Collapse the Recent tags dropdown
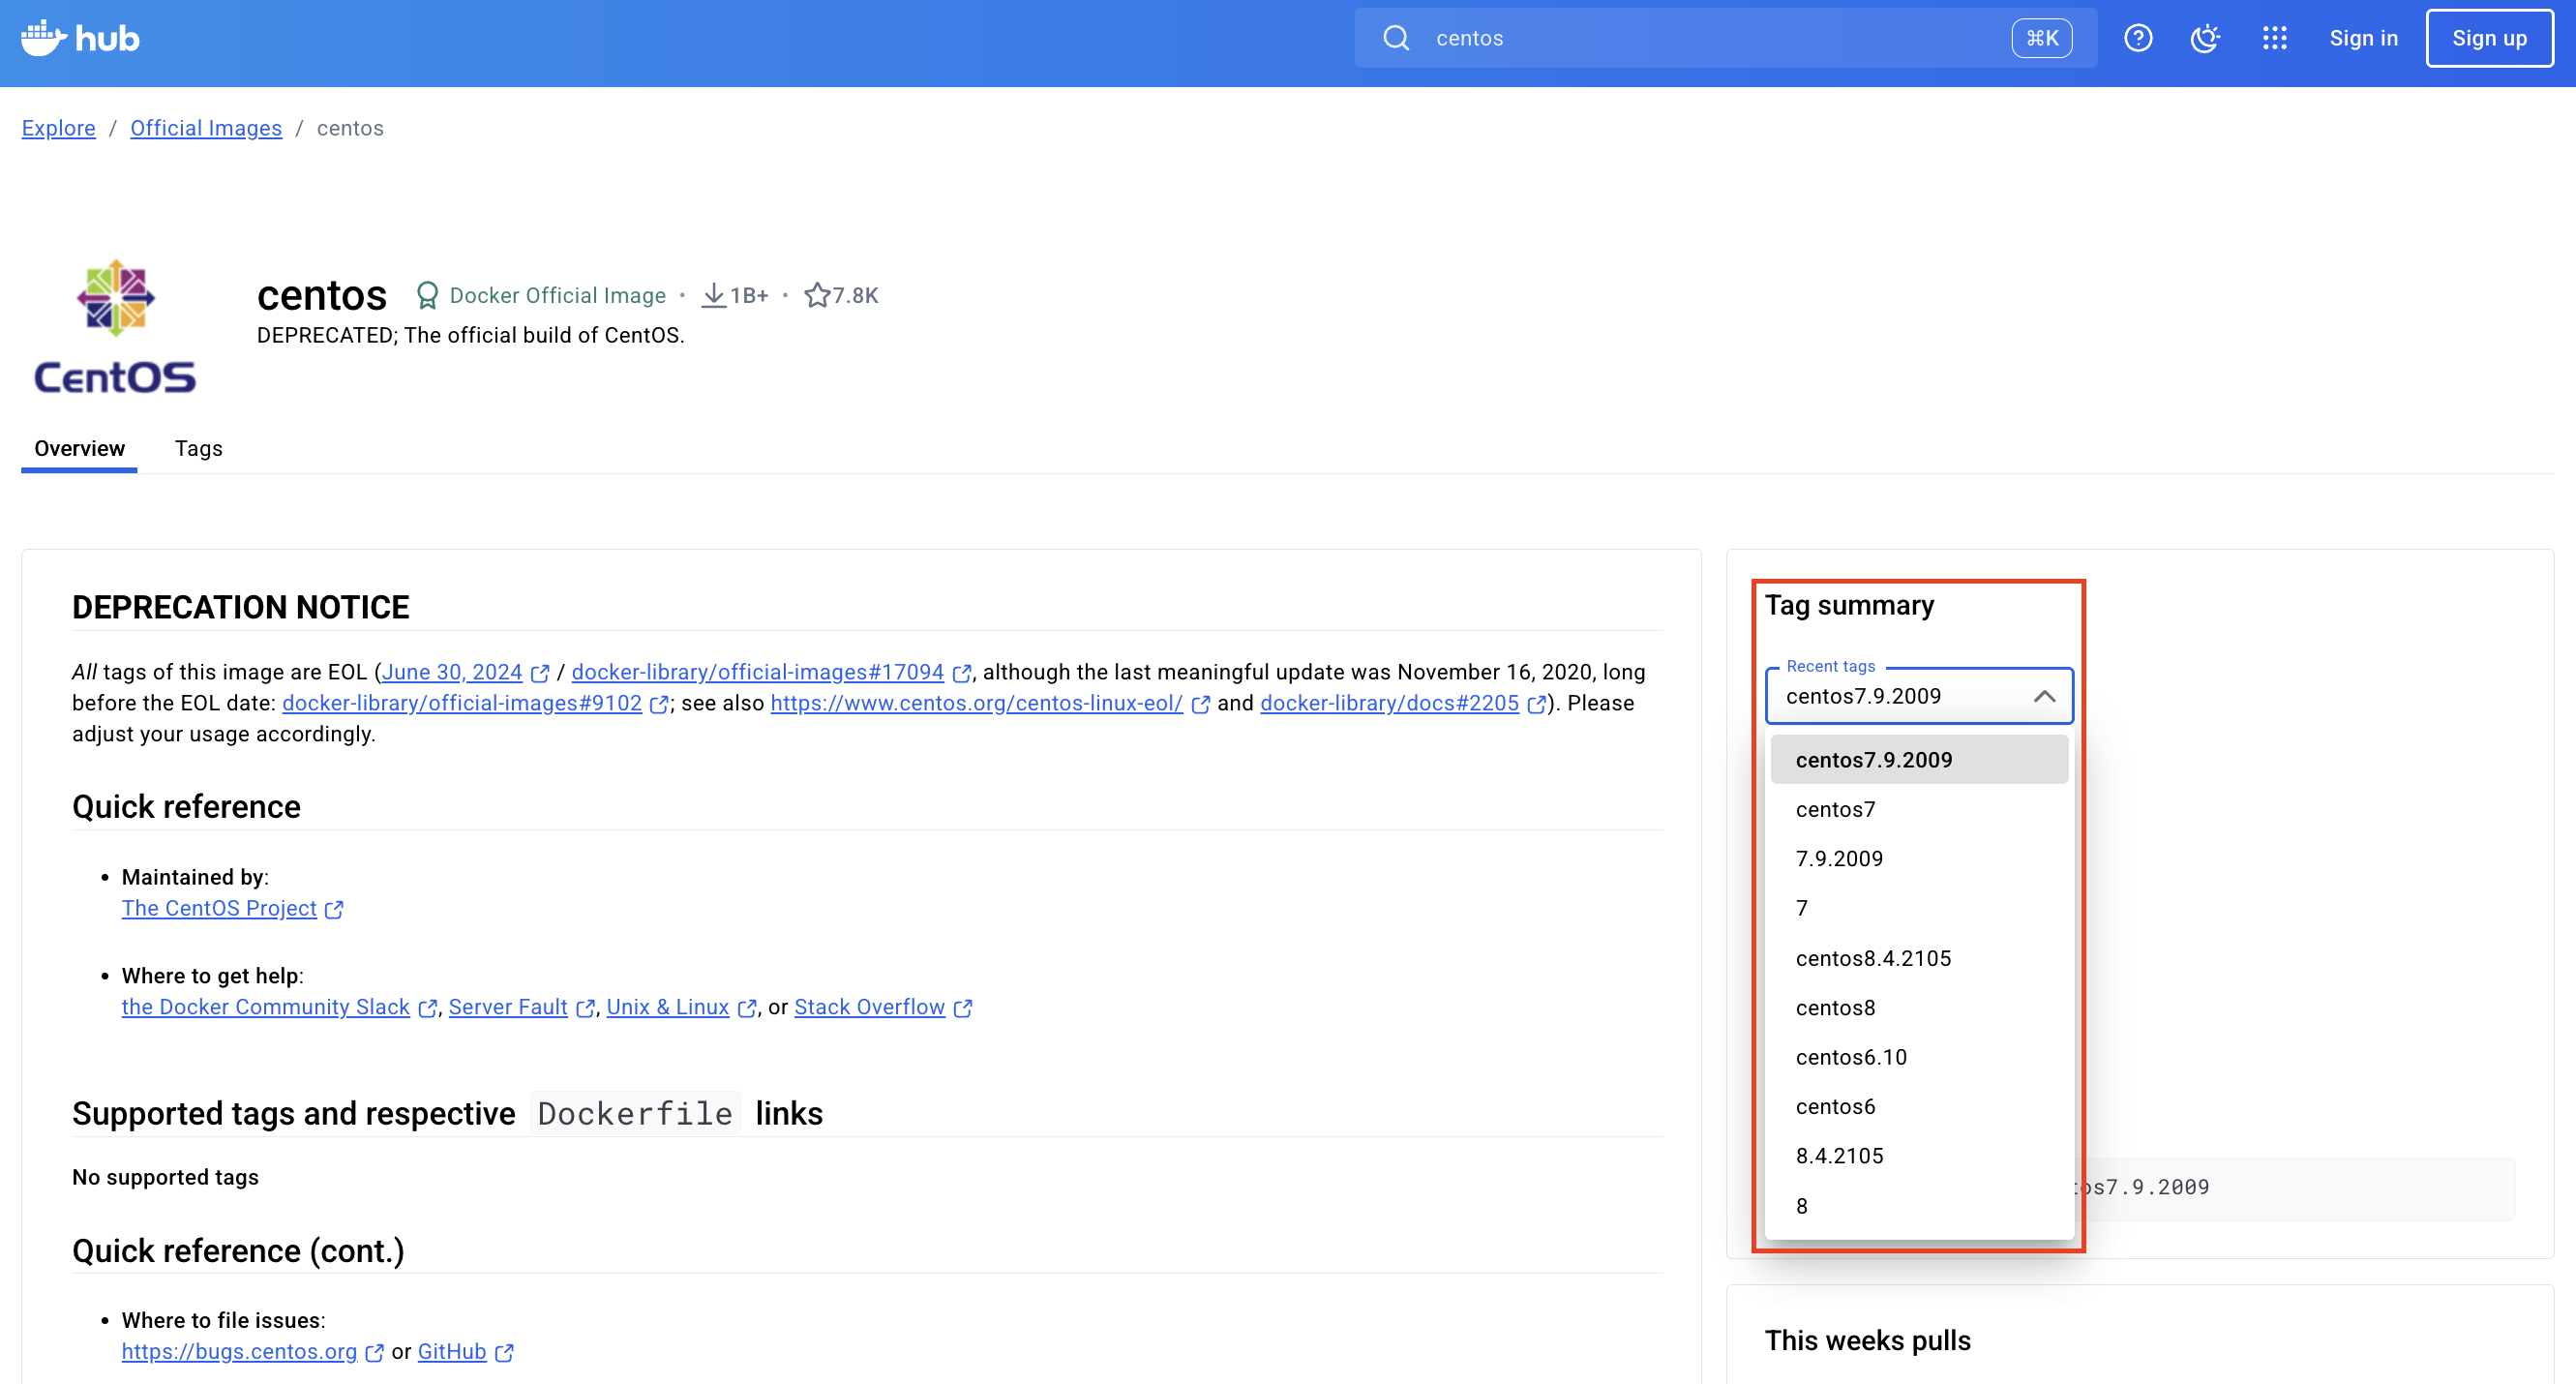Image resolution: width=2576 pixels, height=1384 pixels. (2044, 696)
